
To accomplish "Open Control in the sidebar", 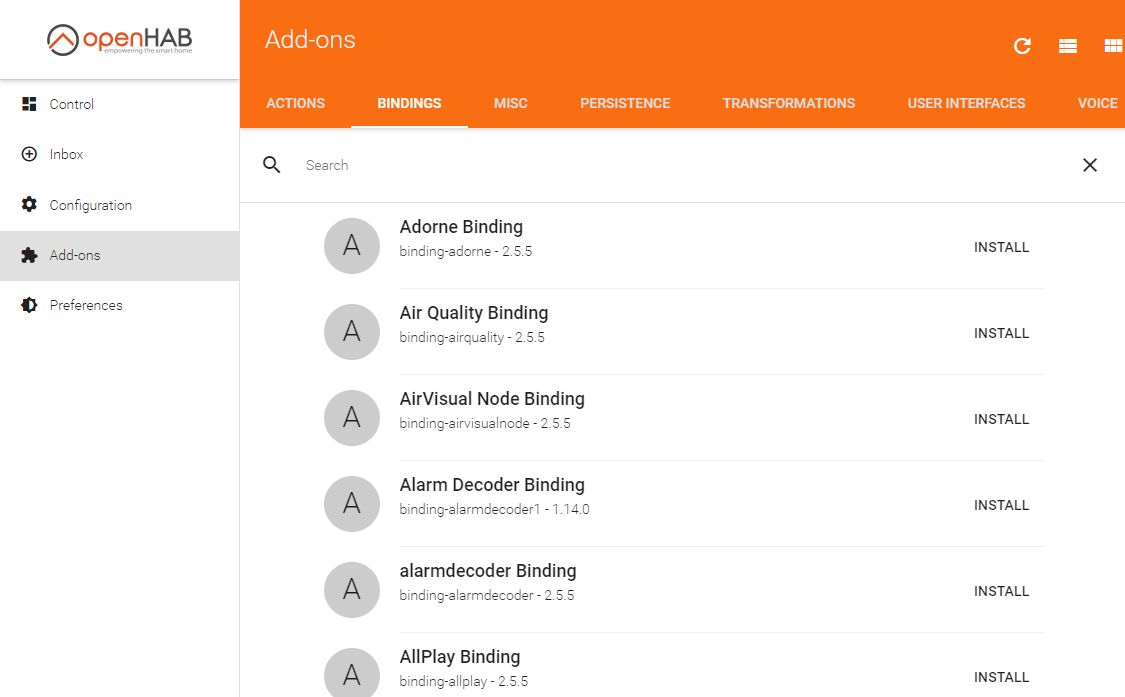I will 120,104.
